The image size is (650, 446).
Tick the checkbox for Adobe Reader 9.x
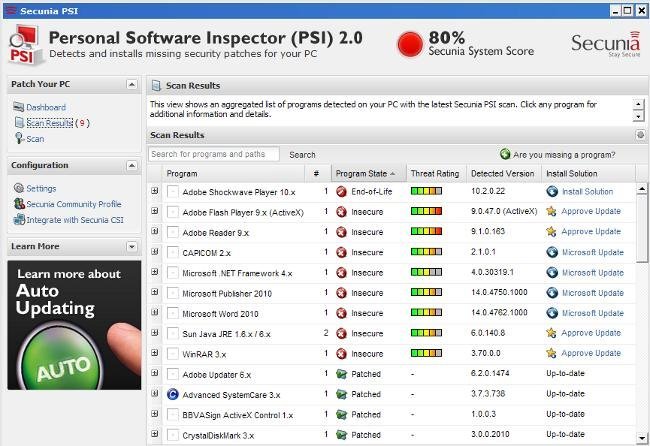[172, 232]
